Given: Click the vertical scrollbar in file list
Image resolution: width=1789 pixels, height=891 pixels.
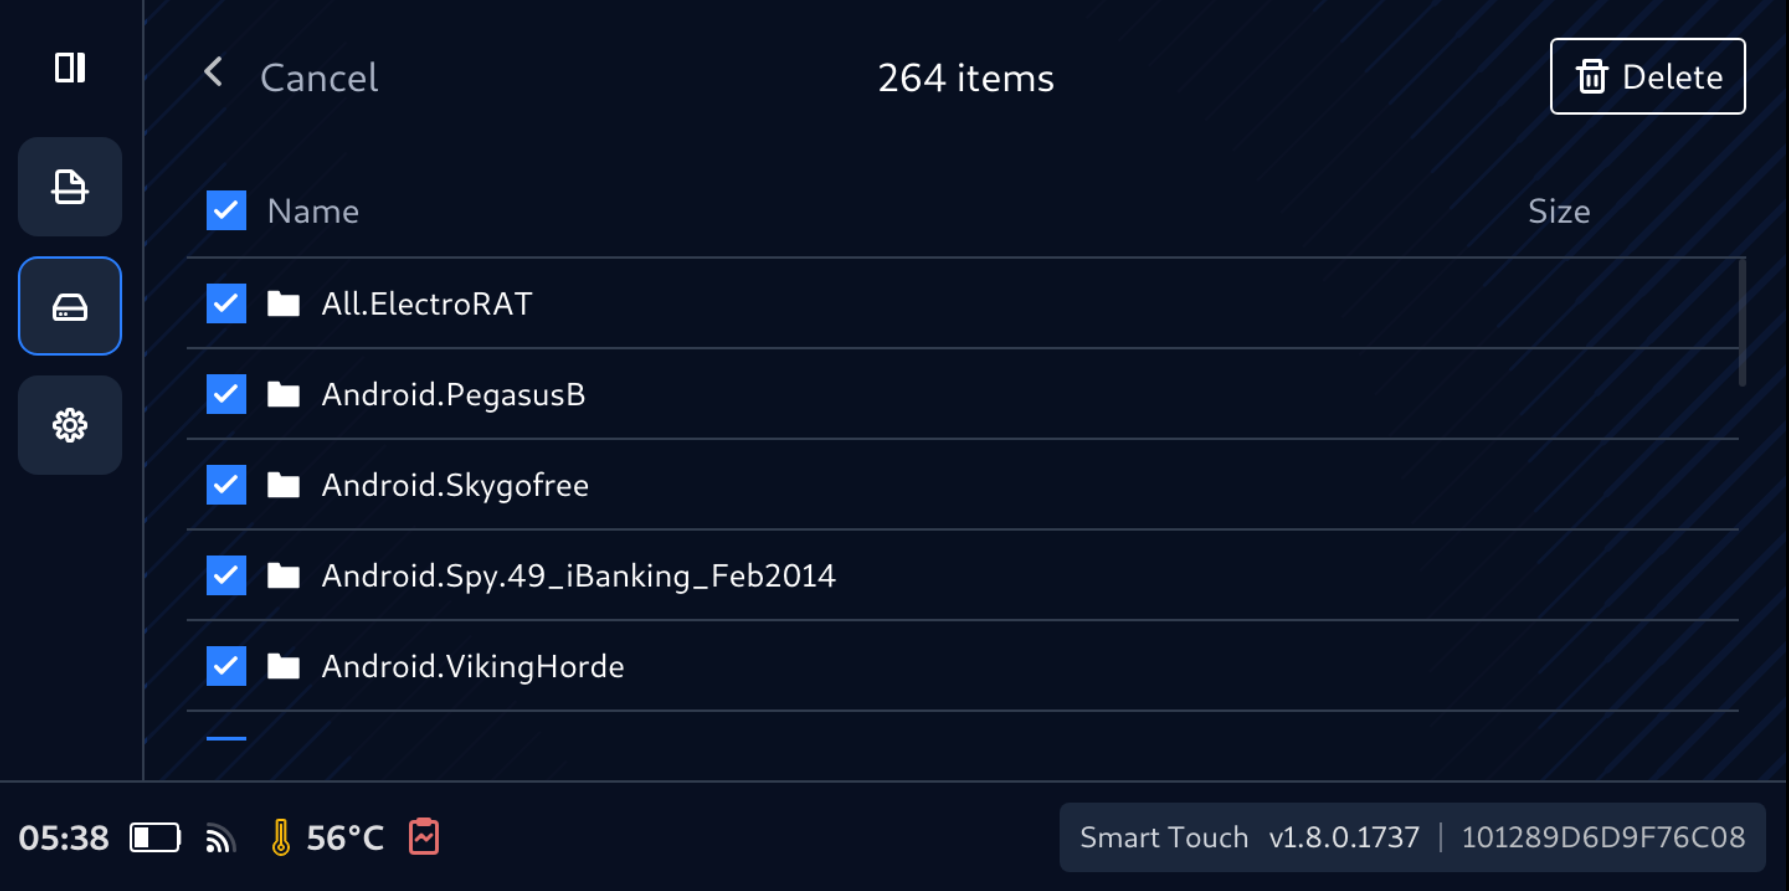Looking at the screenshot, I should (x=1742, y=322).
